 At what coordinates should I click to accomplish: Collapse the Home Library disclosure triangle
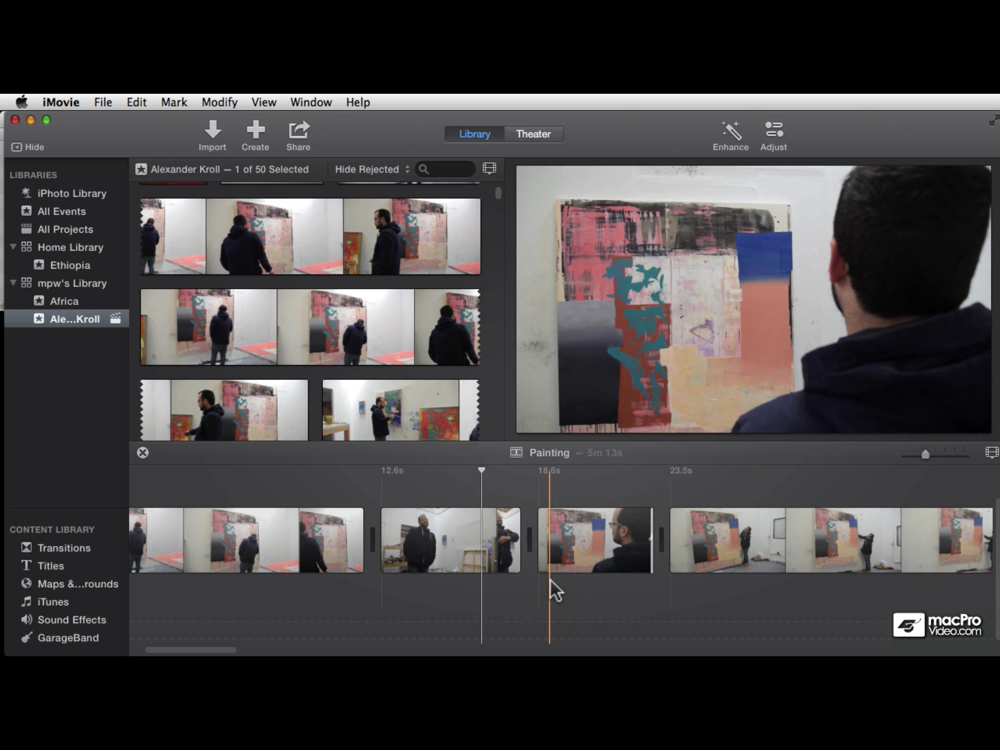13,246
